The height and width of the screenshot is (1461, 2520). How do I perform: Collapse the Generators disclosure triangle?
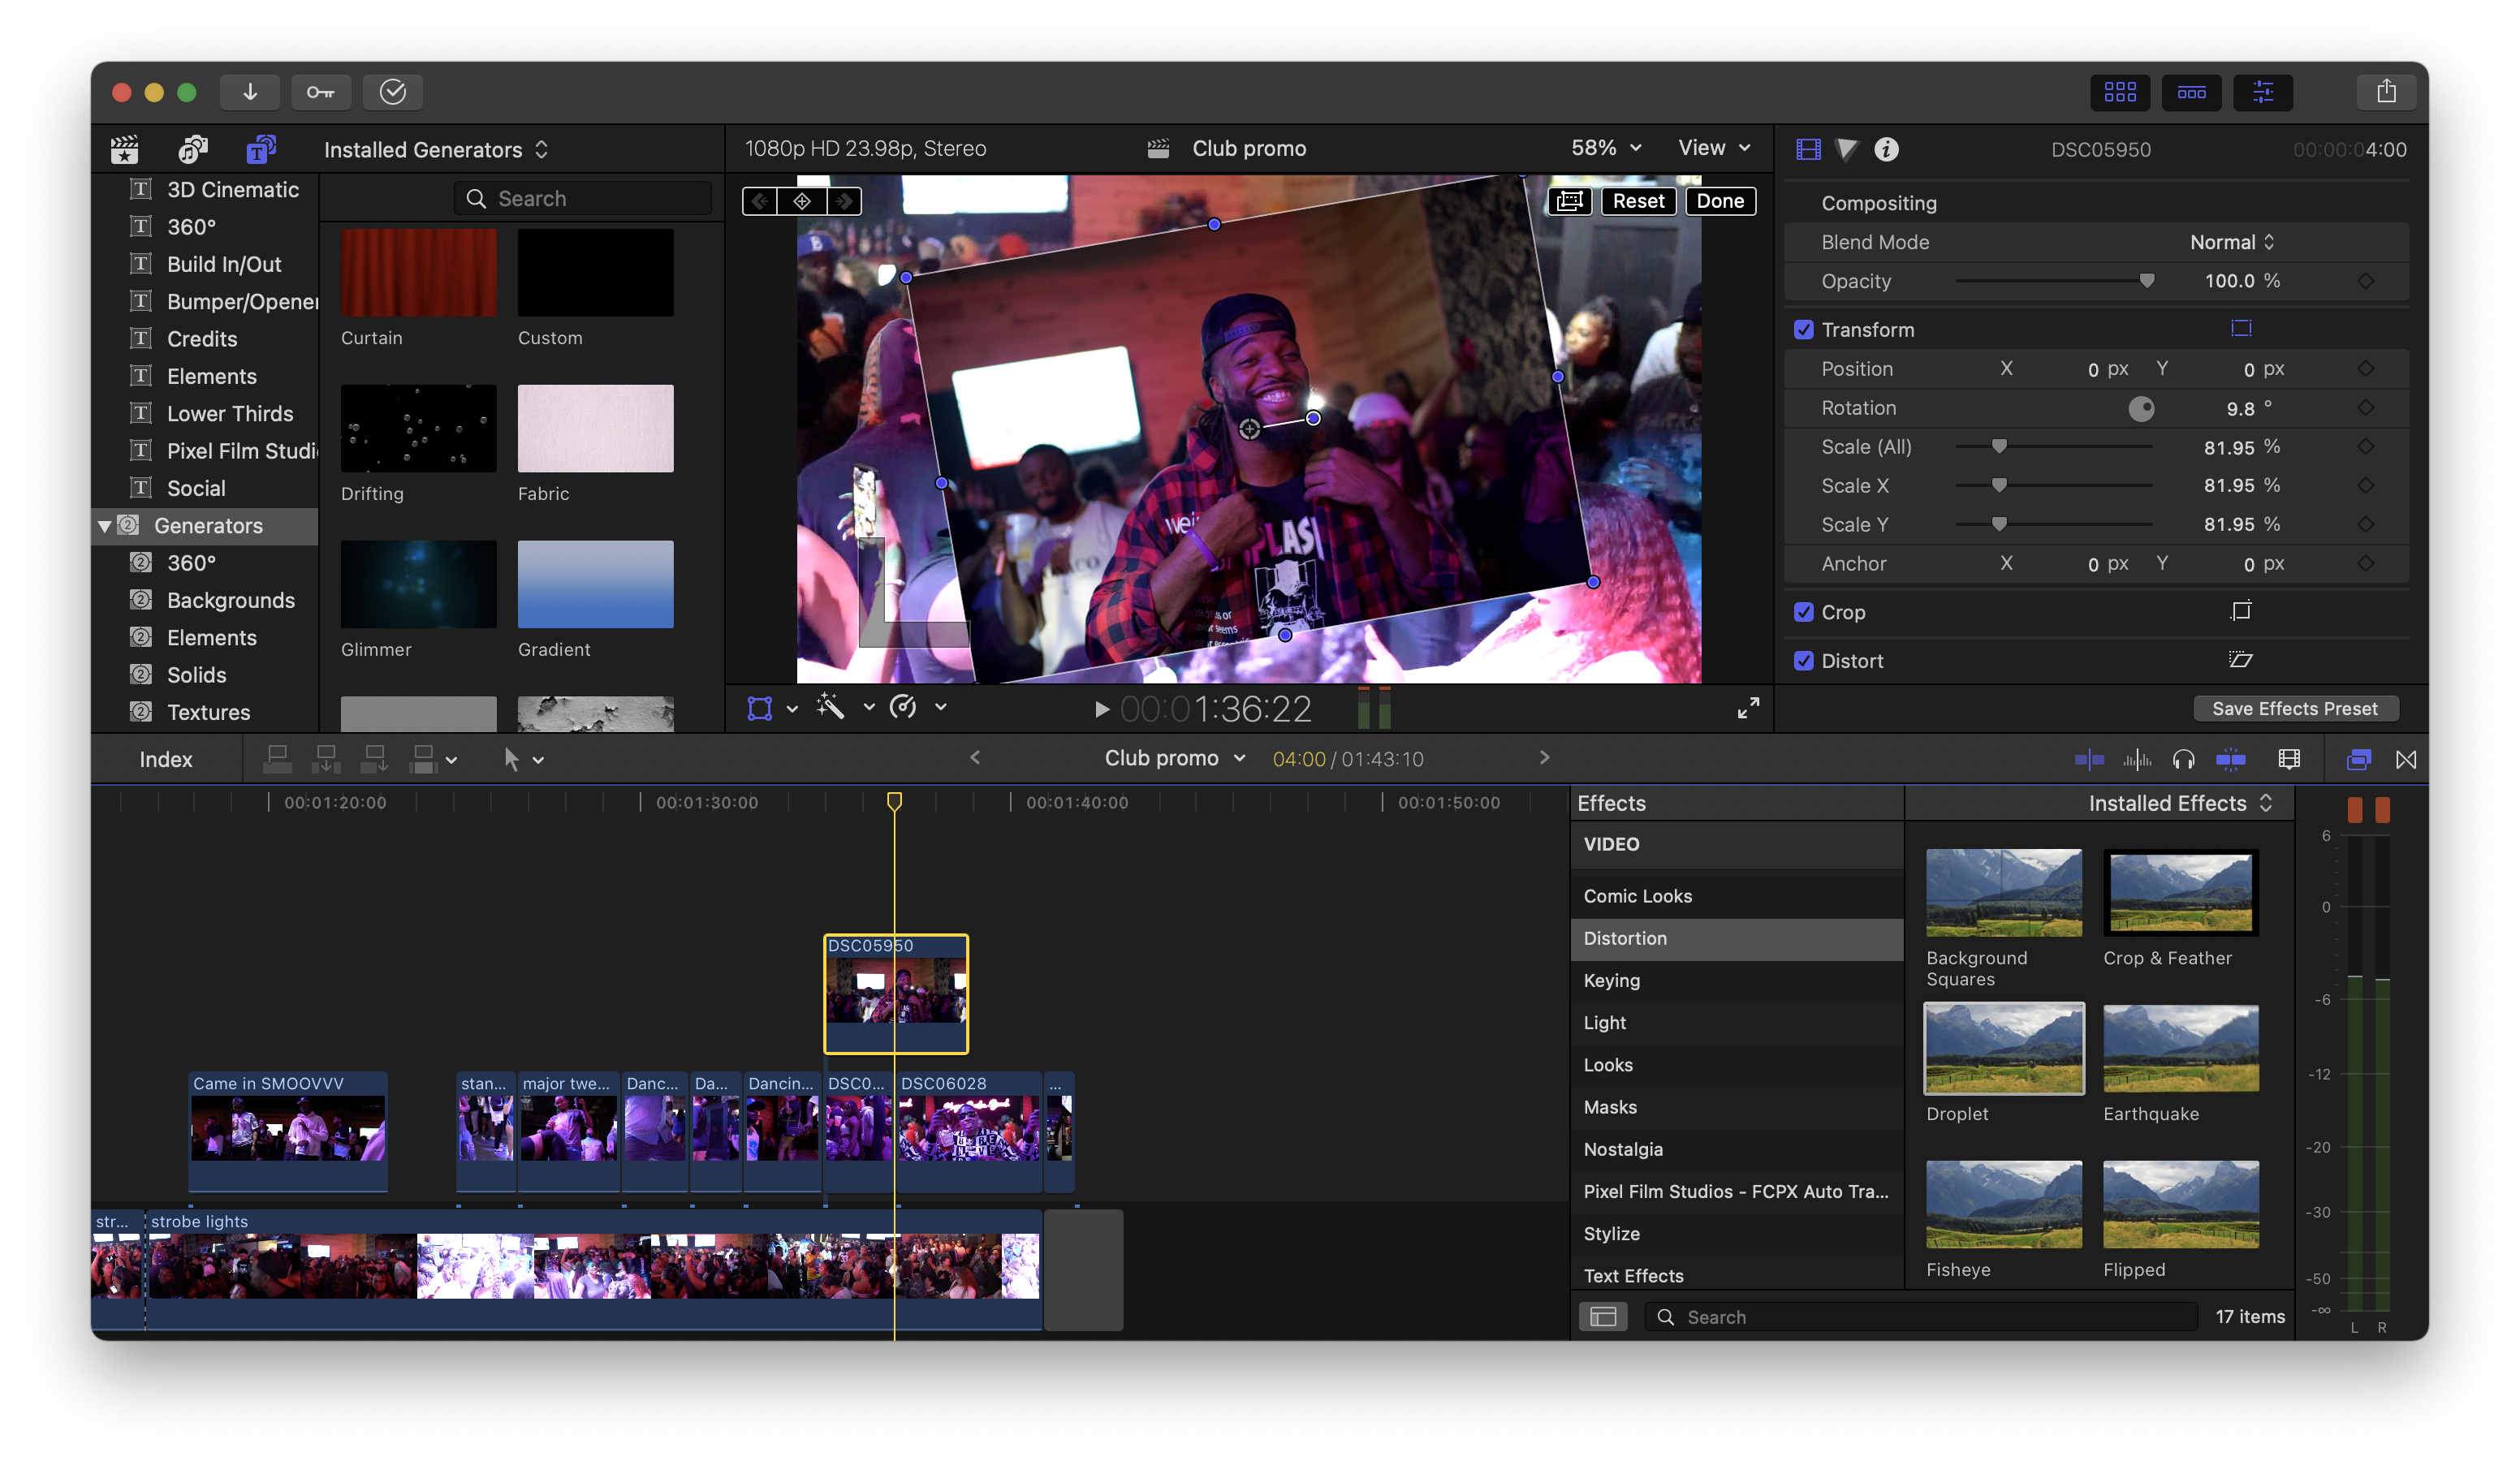tap(105, 526)
